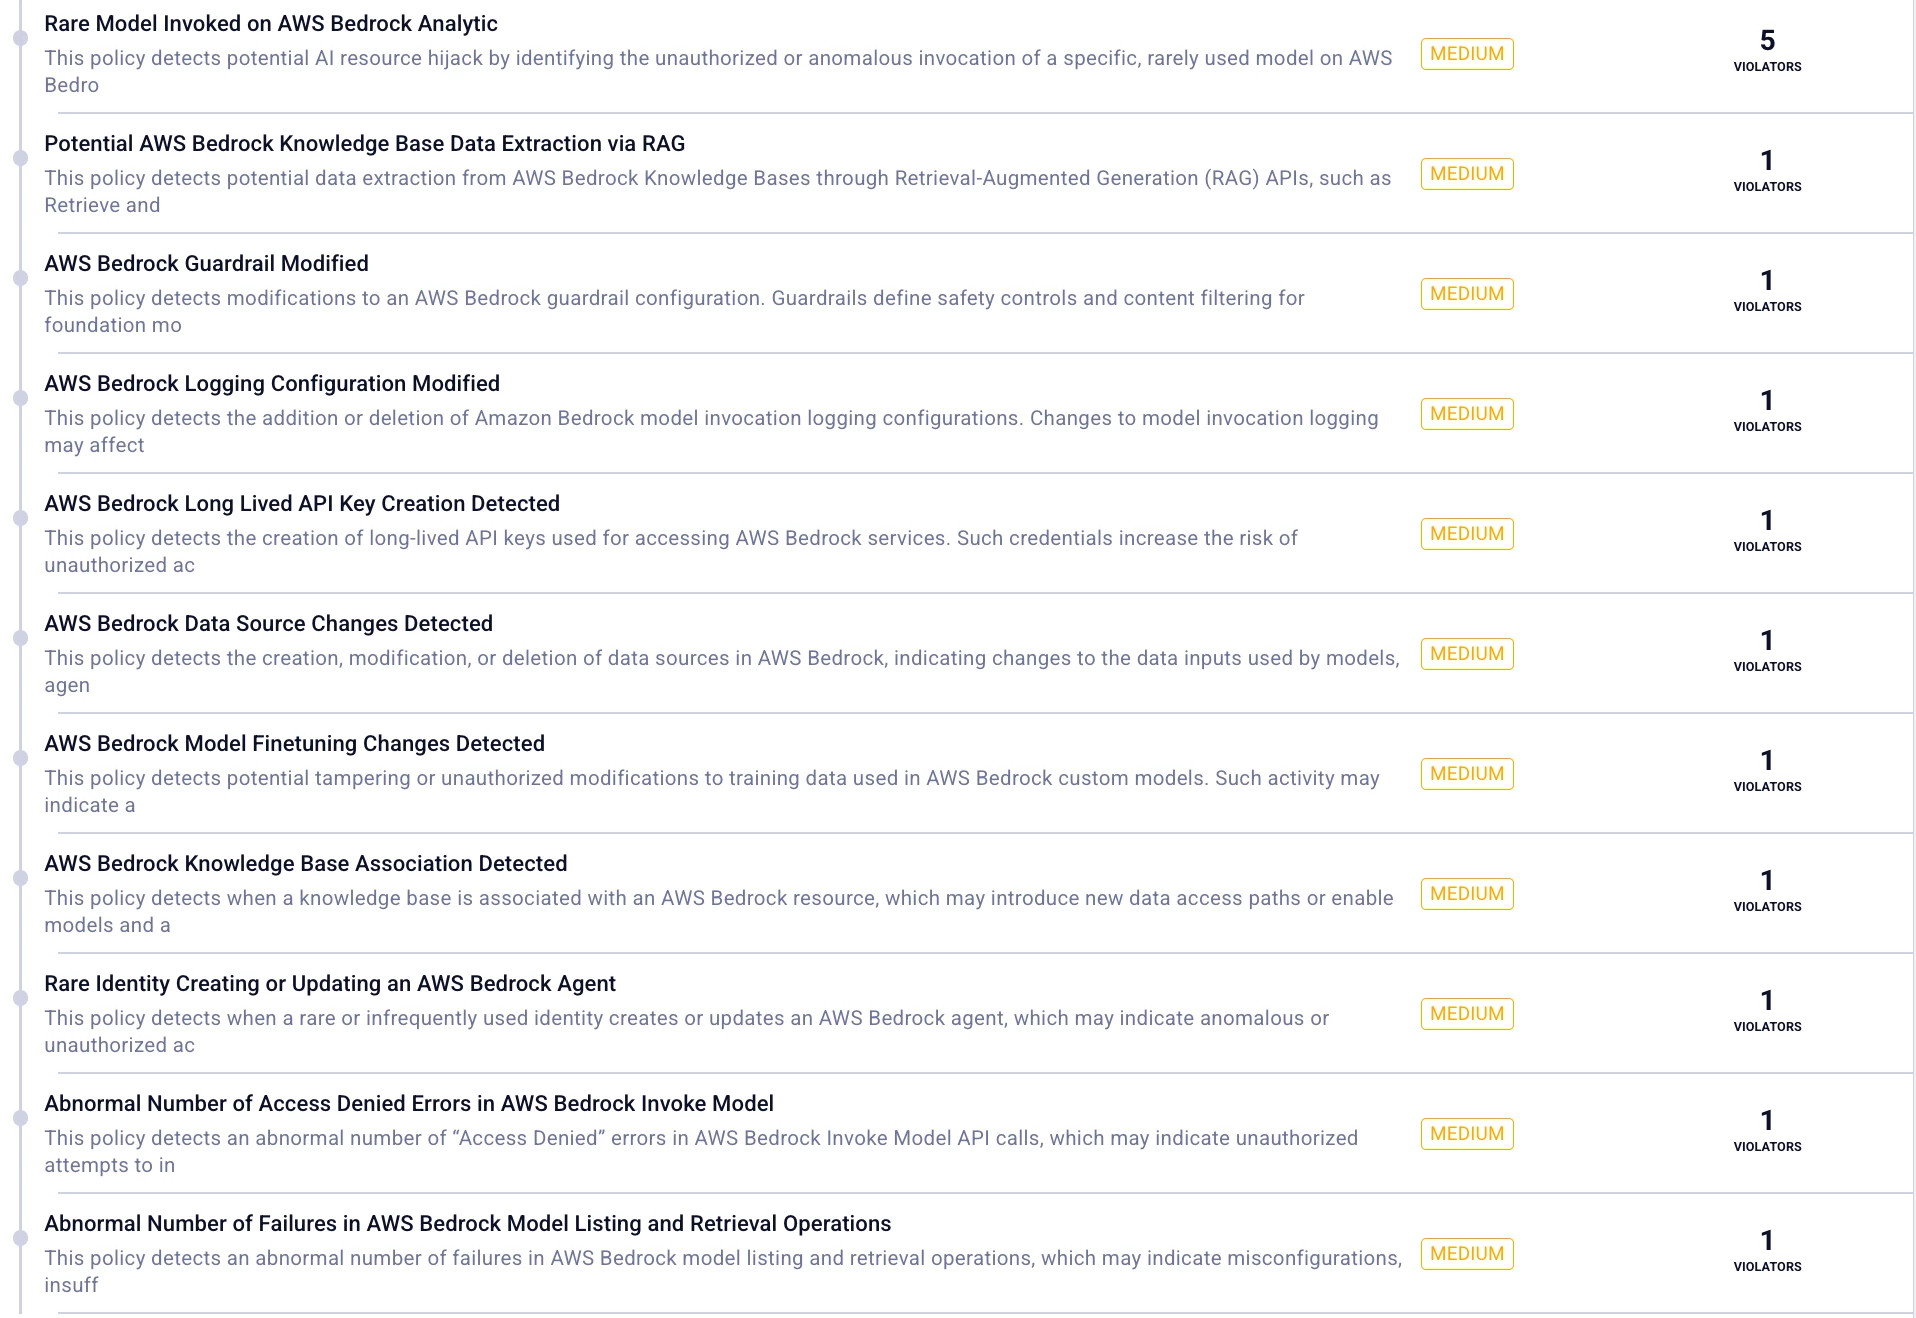Open AWS Bedrock Knowledge Base Association Detected
This screenshot has height=1318, width=1916.
pyautogui.click(x=306, y=864)
